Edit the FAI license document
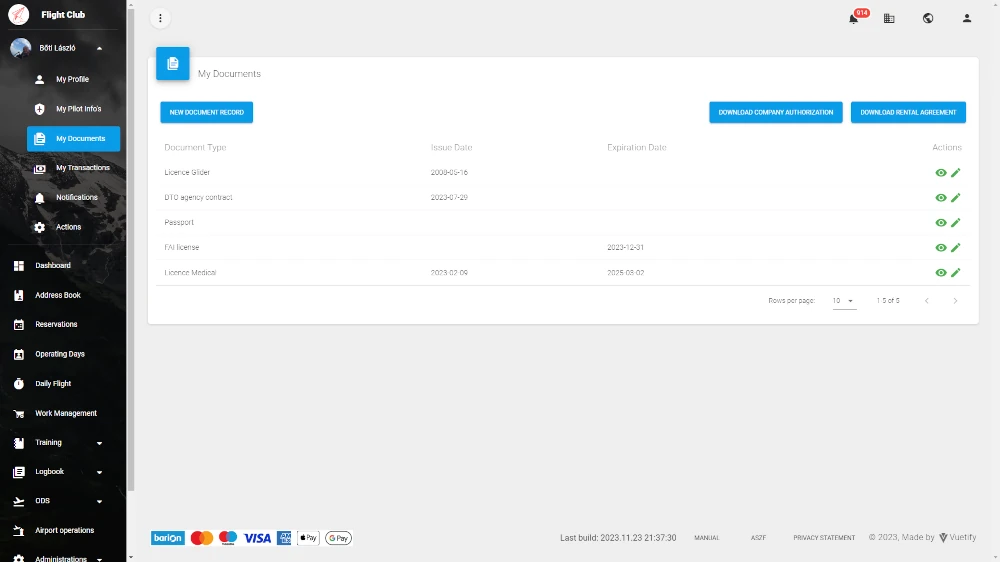Image resolution: width=1000 pixels, height=562 pixels. [955, 248]
